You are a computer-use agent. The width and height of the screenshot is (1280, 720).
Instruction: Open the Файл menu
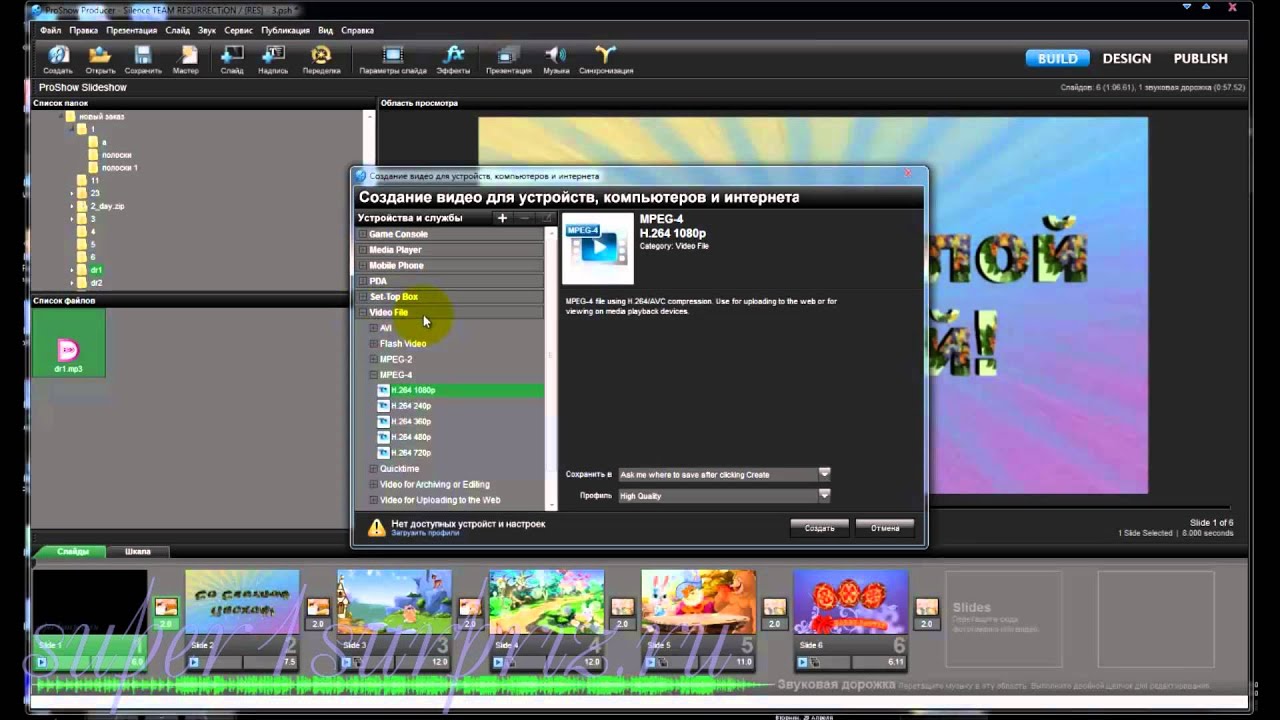(x=50, y=31)
